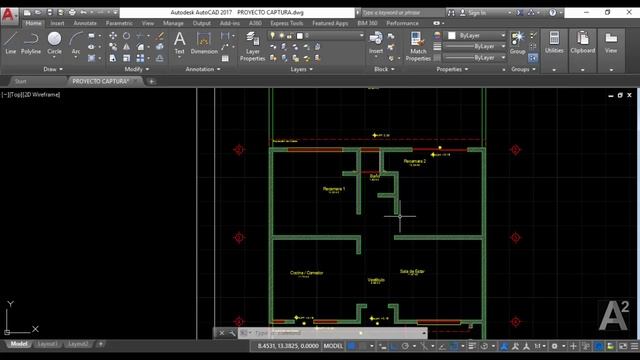Select the Line drawing tool
Image resolution: width=640 pixels, height=360 pixels.
click(x=10, y=43)
